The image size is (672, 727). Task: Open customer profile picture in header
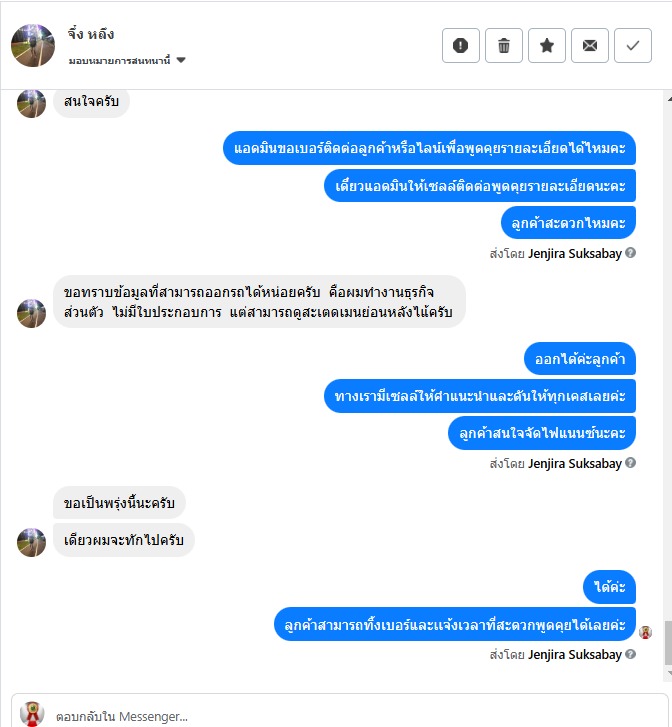32,45
